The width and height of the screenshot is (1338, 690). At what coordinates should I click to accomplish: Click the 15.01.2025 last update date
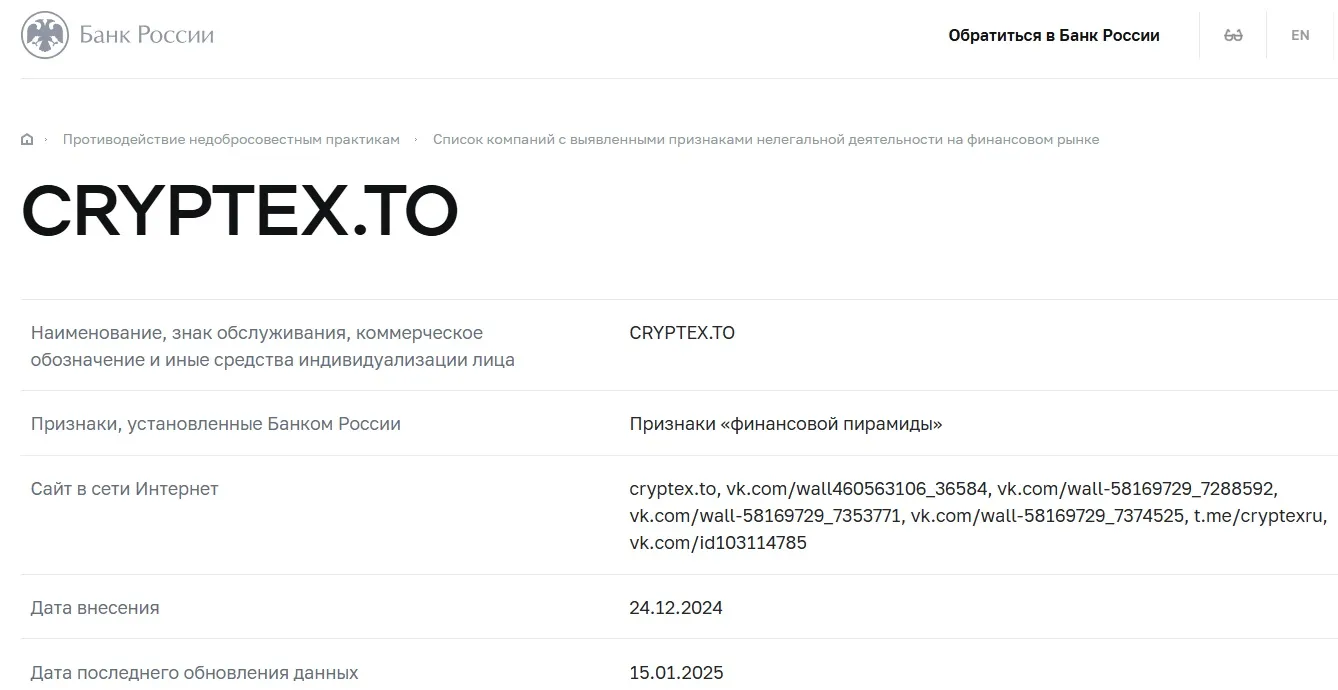click(x=676, y=673)
